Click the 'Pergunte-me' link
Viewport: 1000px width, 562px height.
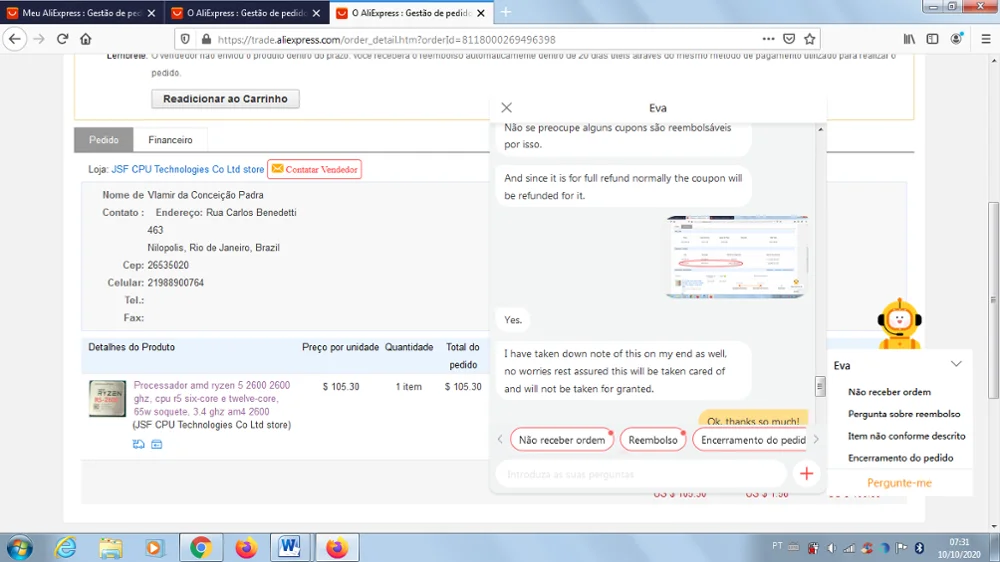coord(899,483)
